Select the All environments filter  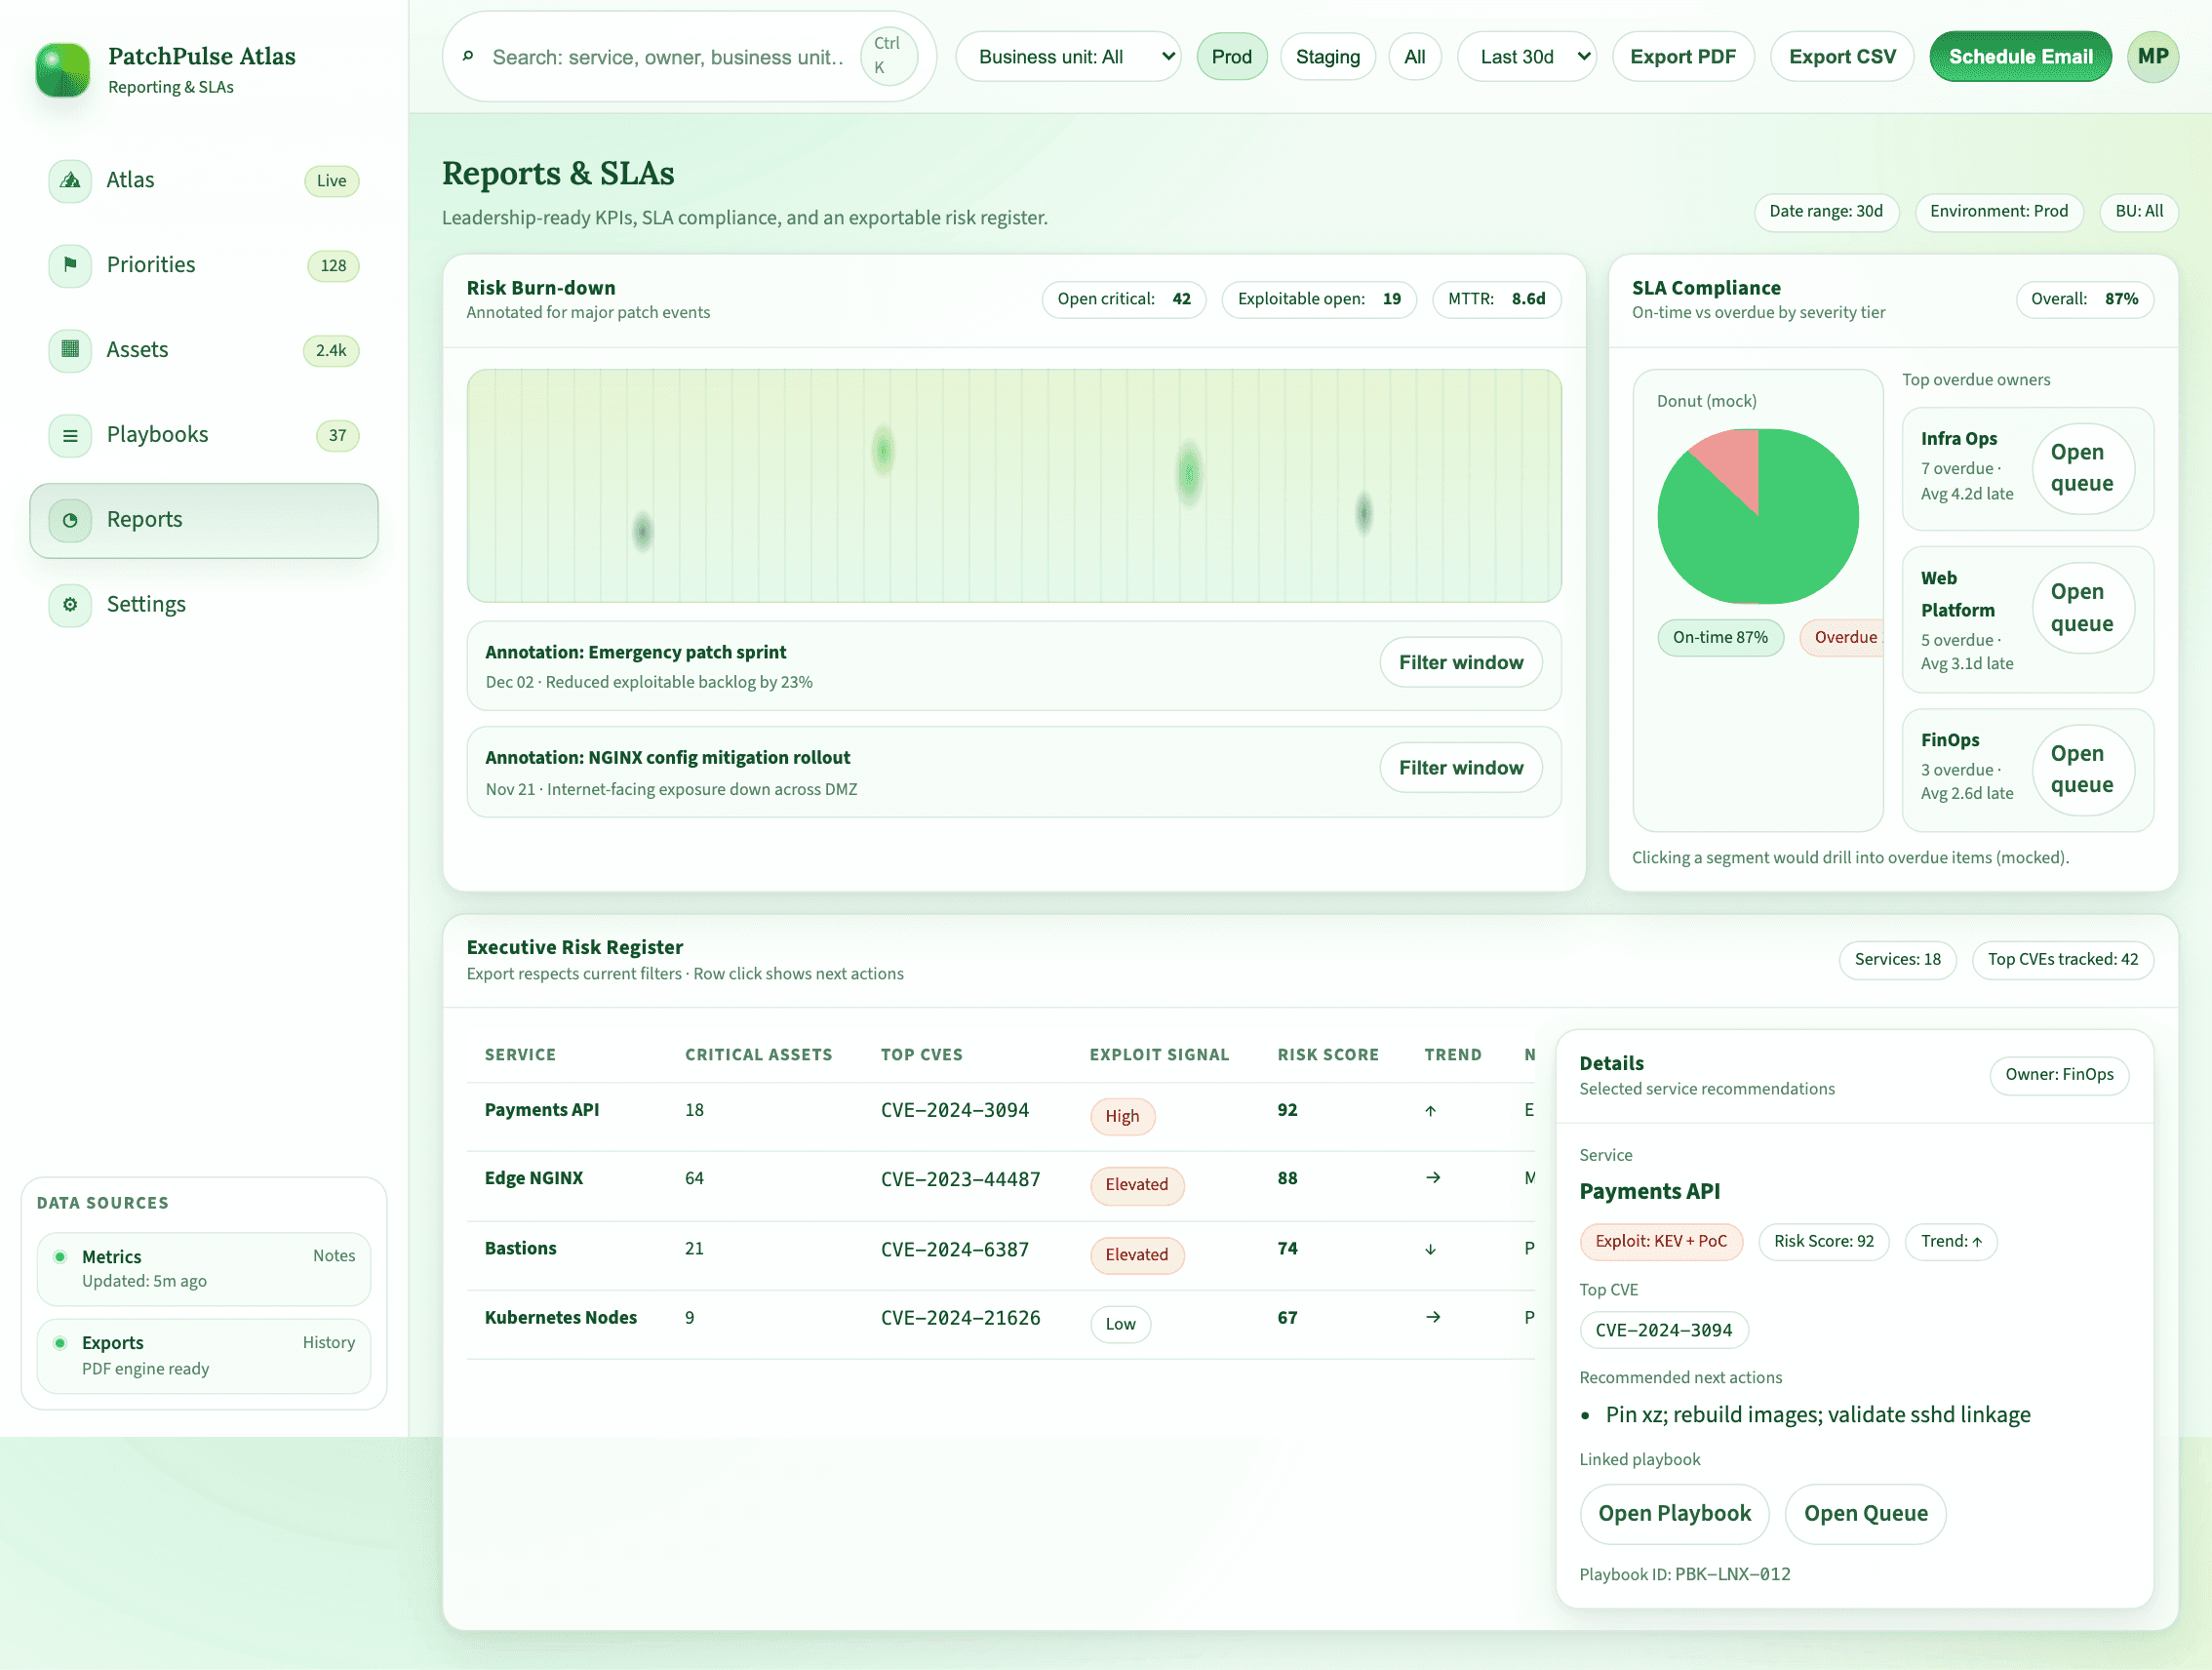pyautogui.click(x=1414, y=57)
